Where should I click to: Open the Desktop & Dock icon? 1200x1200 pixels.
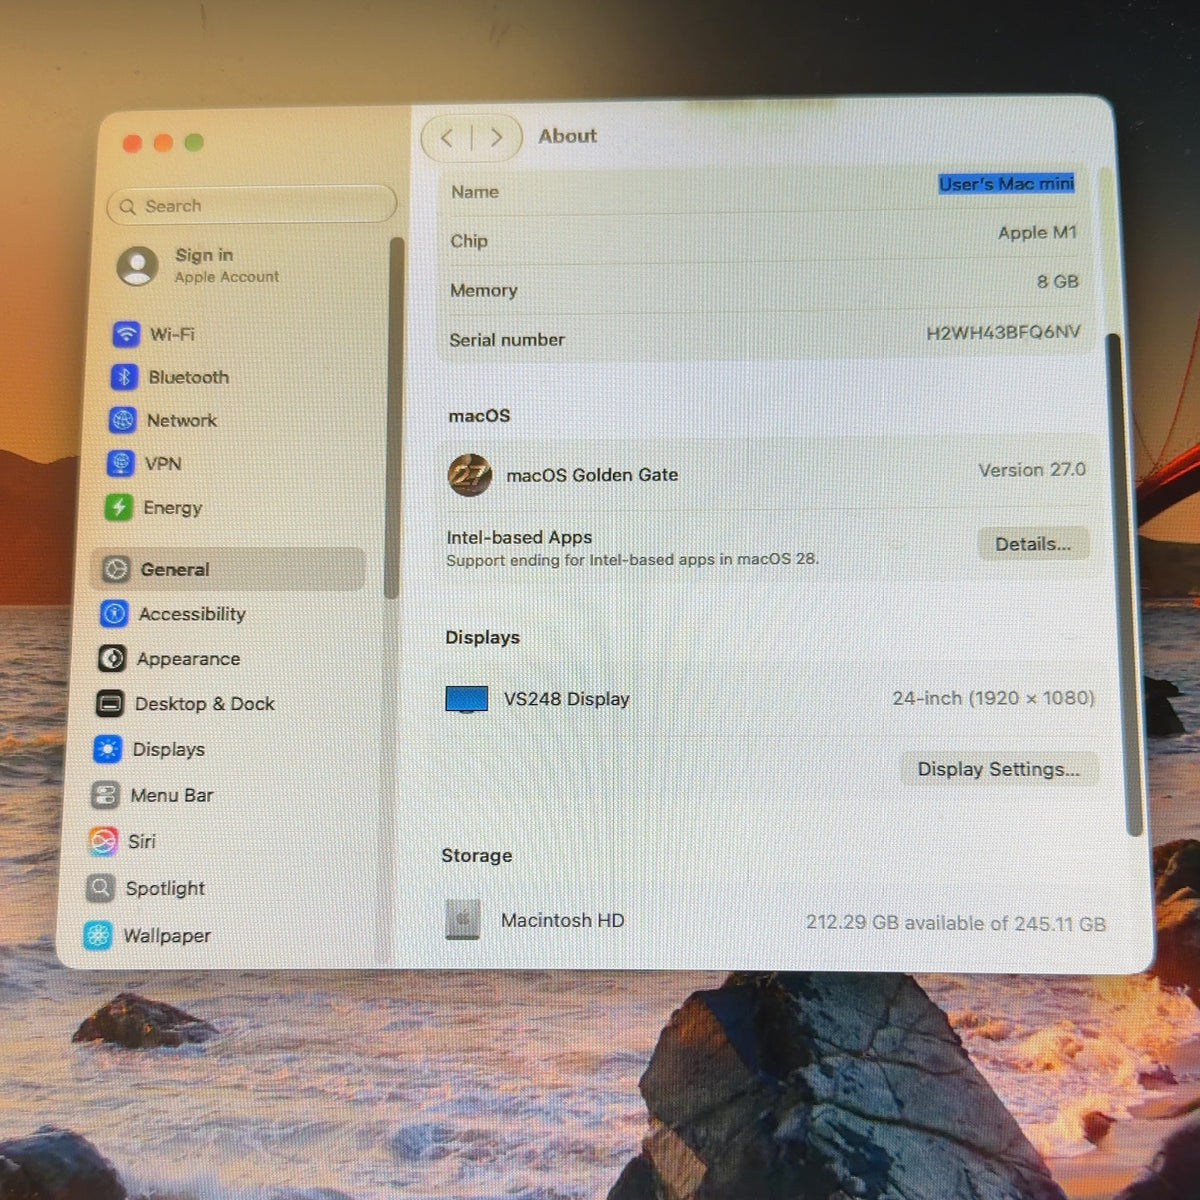(110, 704)
